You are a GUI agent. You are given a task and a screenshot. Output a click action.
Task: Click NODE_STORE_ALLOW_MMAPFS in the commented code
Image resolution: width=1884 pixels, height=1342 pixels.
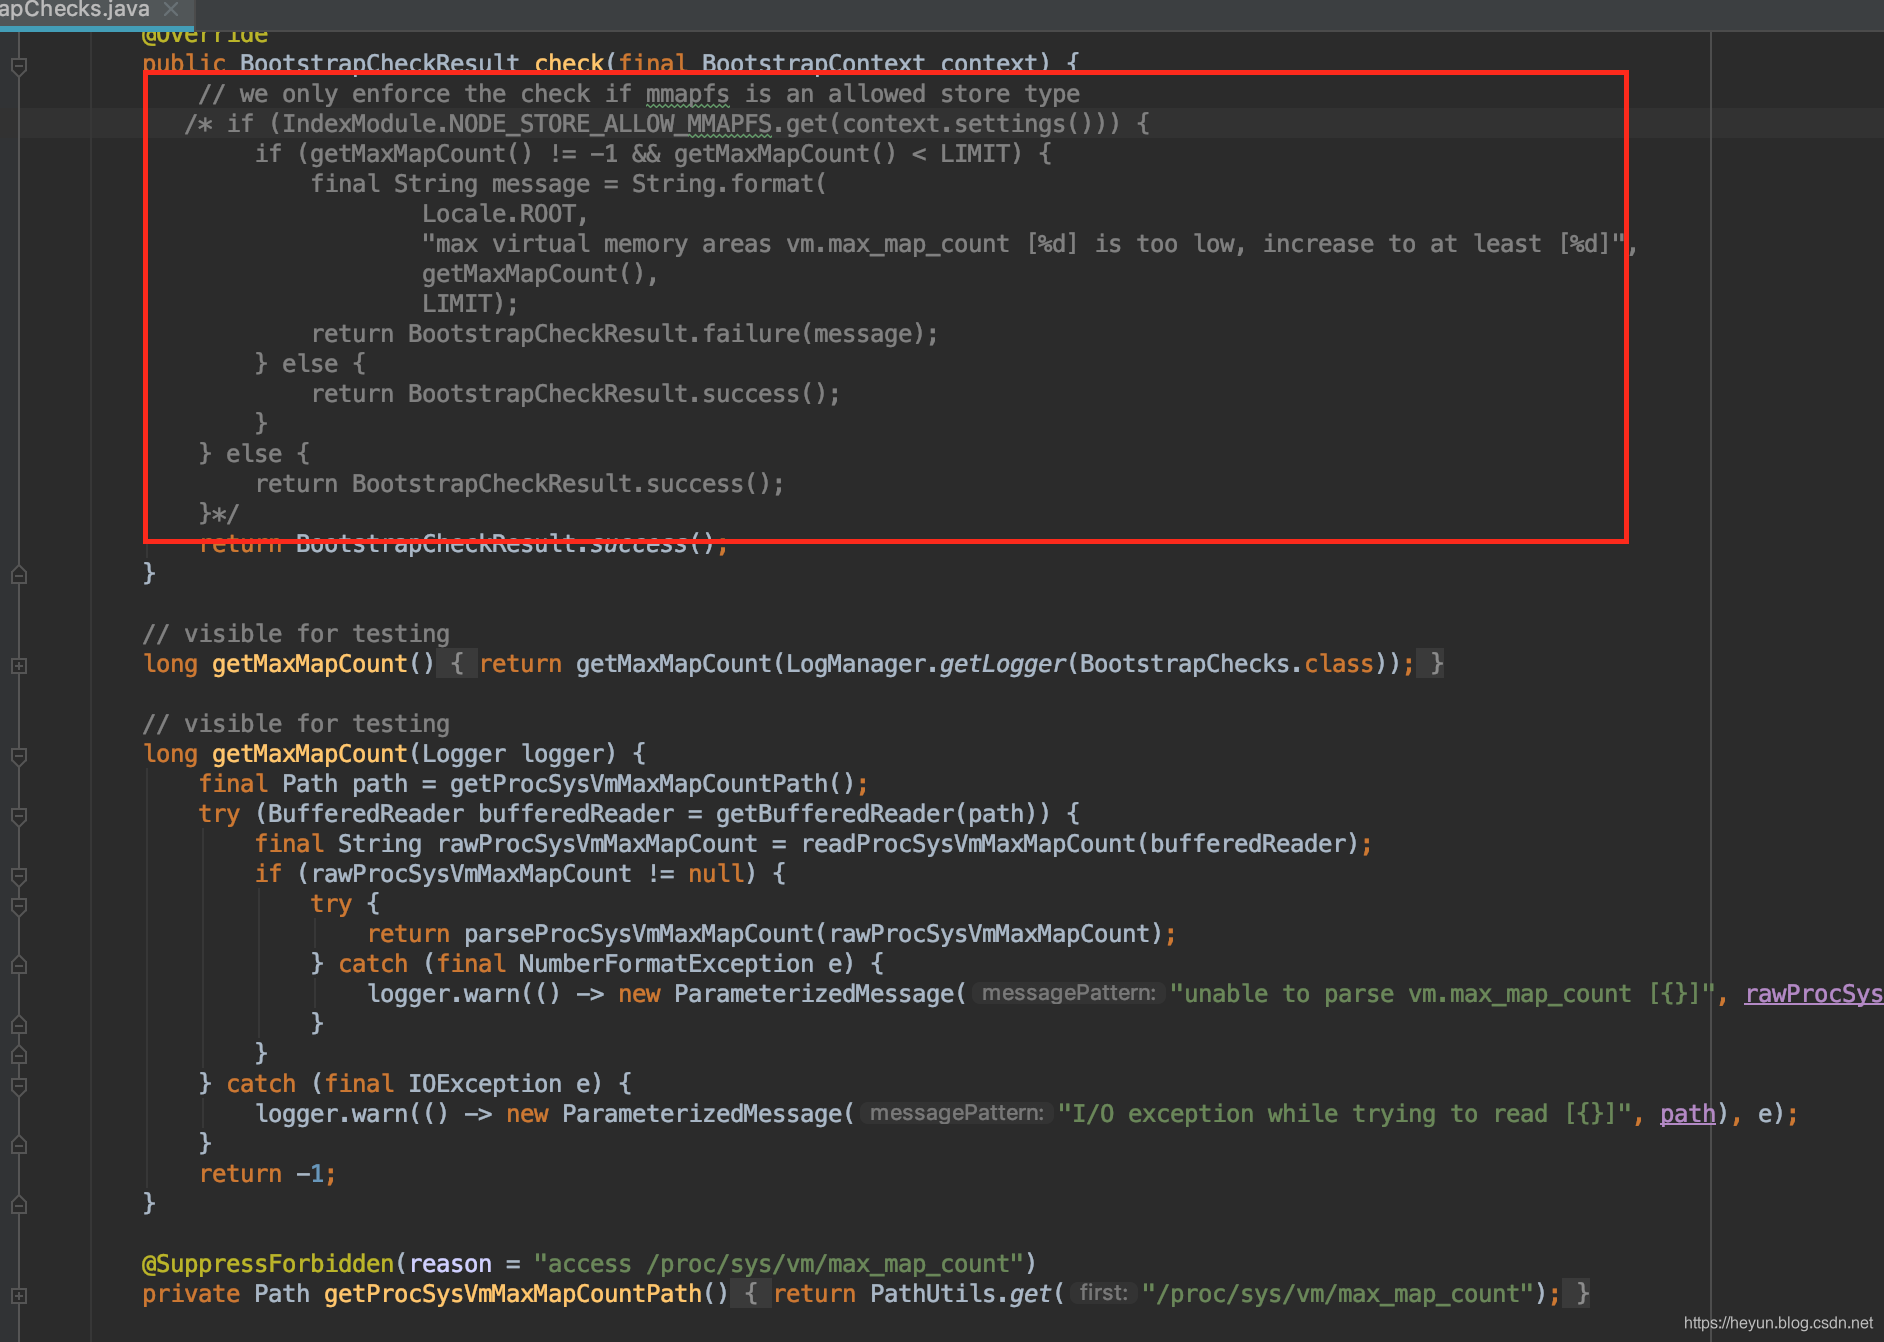(610, 124)
